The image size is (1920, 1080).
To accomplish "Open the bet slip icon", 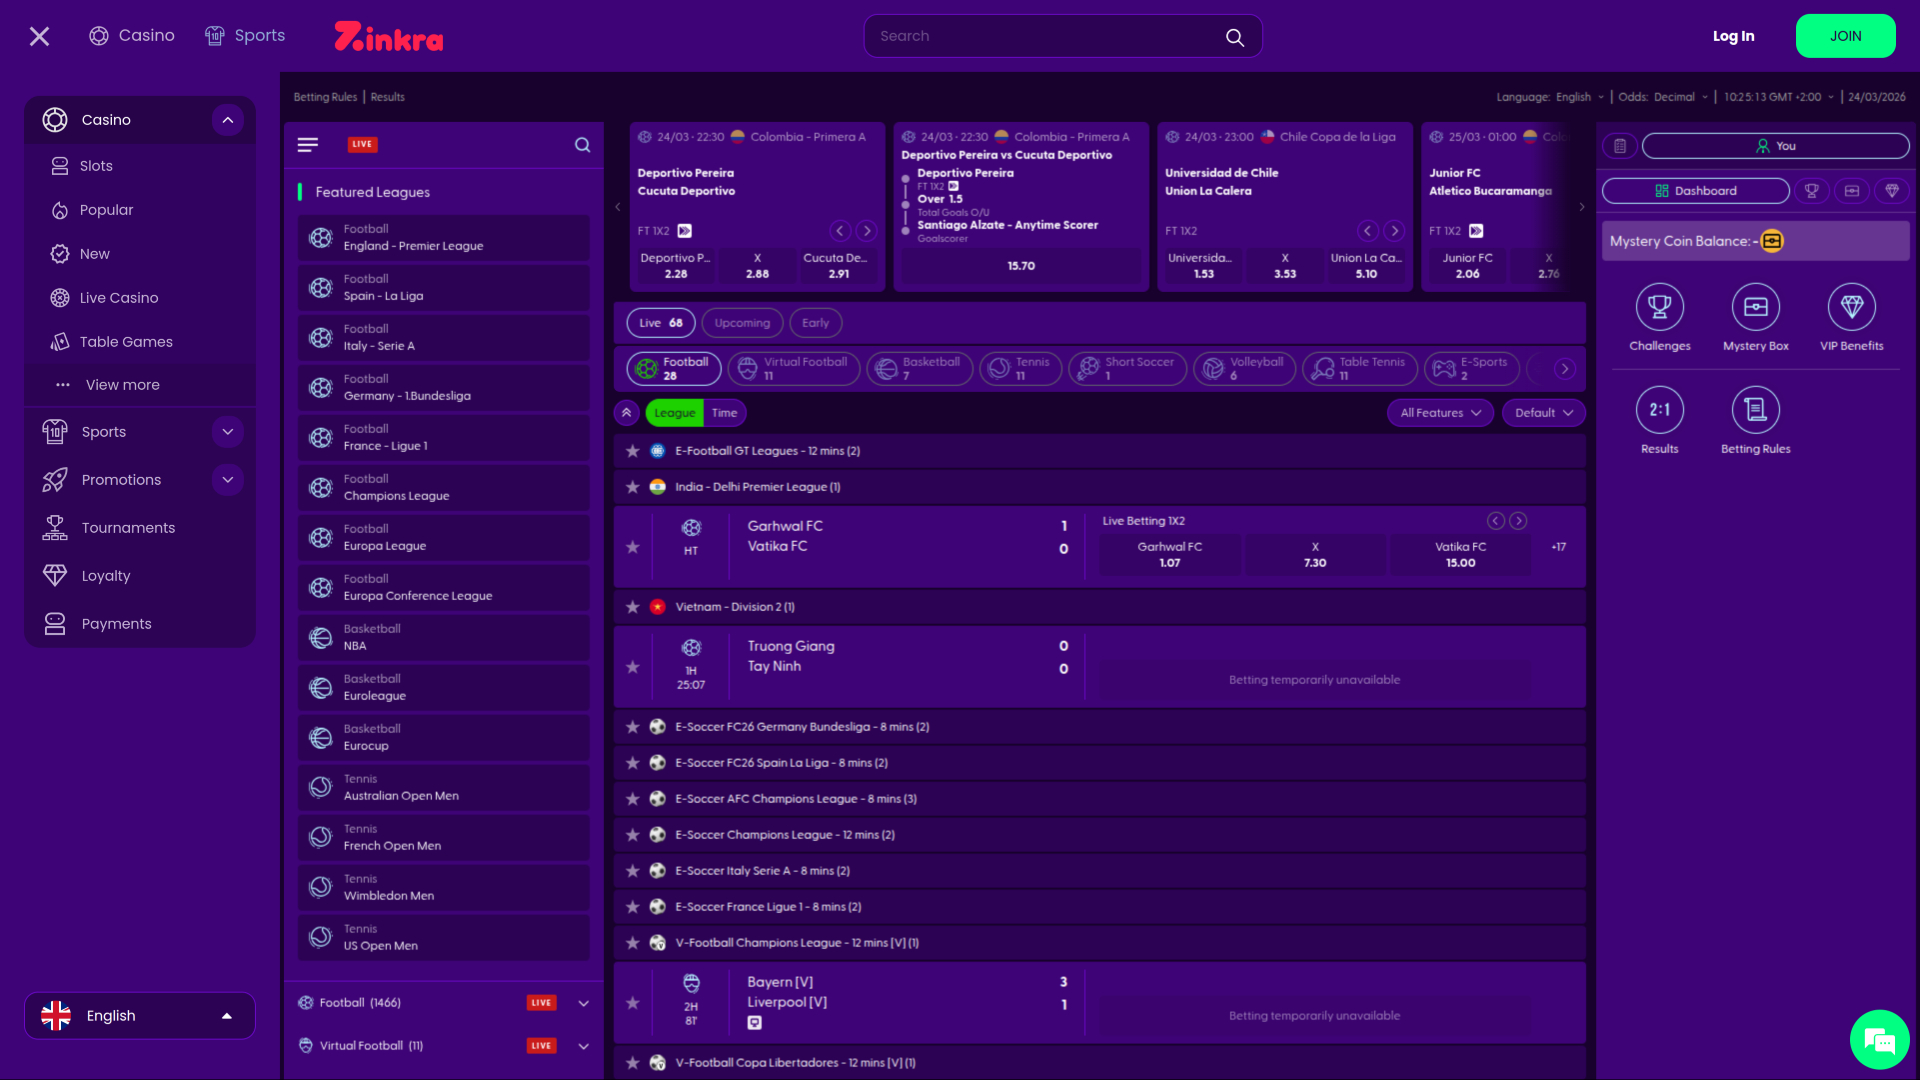I will coord(1620,146).
